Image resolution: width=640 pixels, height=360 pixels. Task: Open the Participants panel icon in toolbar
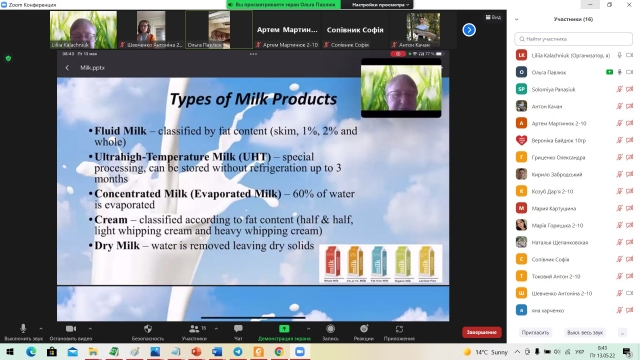pos(195,329)
